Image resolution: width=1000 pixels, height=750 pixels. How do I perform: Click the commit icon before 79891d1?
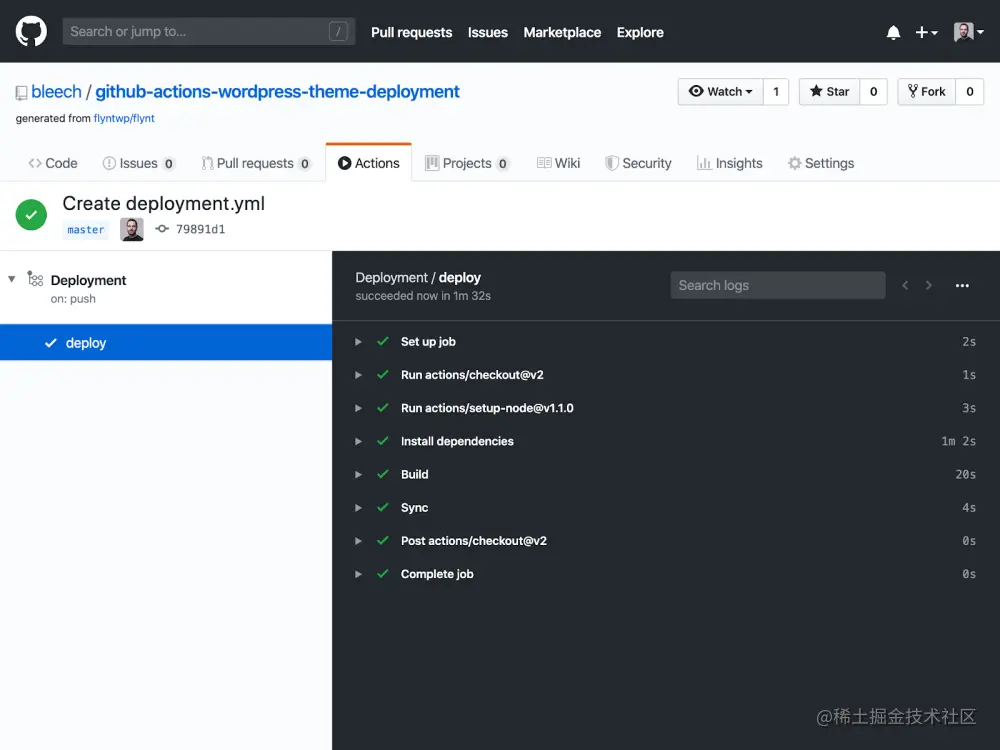162,229
